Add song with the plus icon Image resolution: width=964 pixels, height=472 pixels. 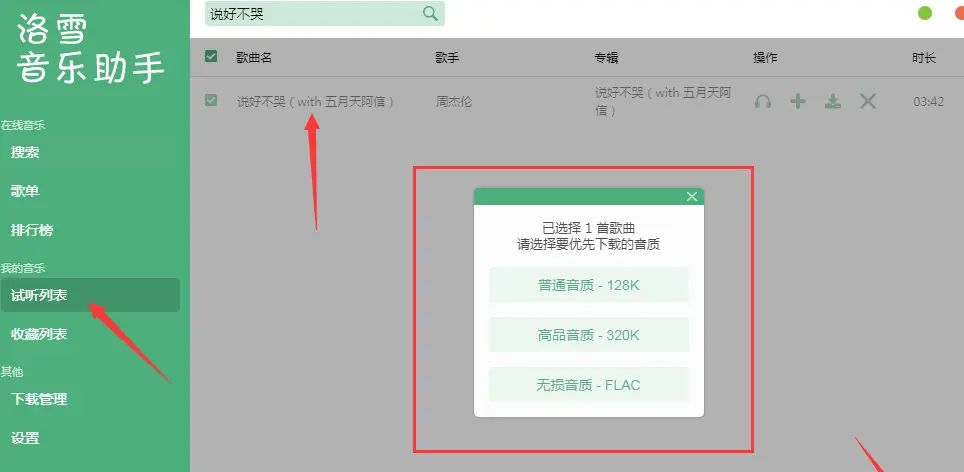[x=797, y=101]
